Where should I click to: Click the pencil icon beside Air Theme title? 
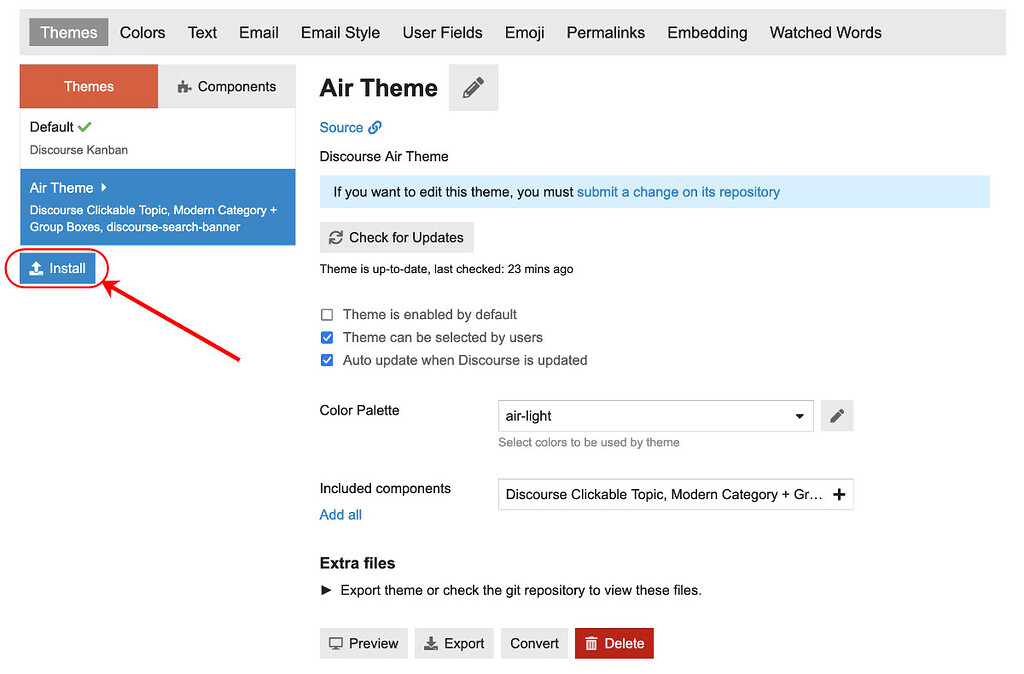pyautogui.click(x=473, y=88)
